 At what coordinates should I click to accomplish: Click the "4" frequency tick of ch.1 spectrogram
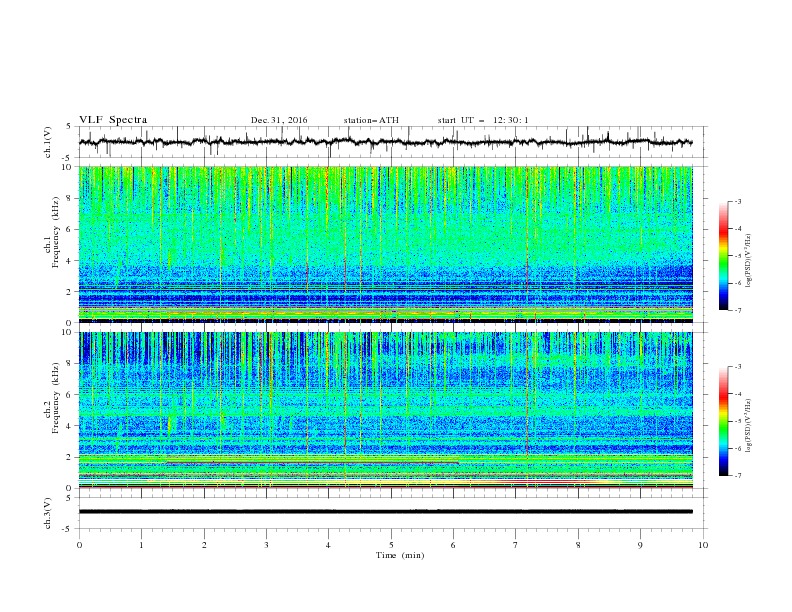coord(71,261)
